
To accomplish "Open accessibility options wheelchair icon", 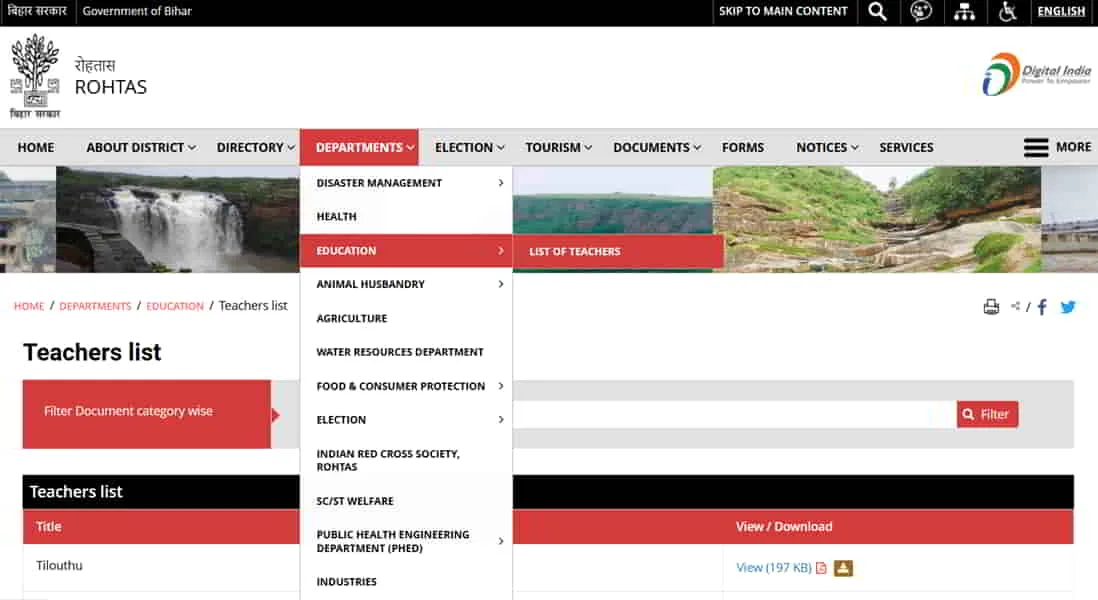I will (x=1007, y=11).
